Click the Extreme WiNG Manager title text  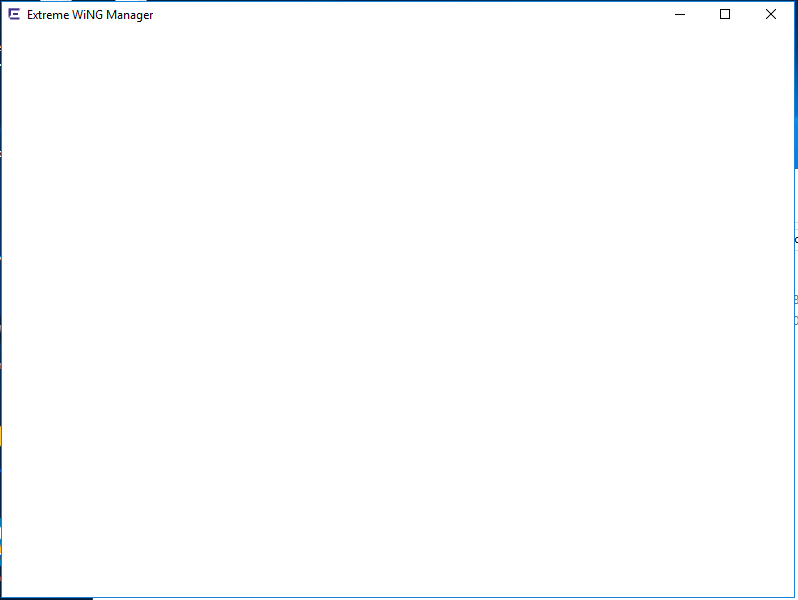(90, 15)
